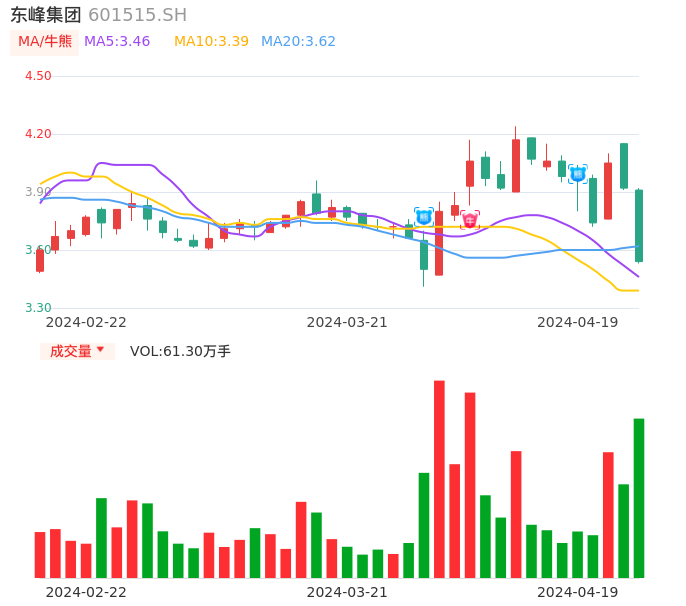686x606 pixels.
Task: Click the VOL:61.30万手 volume label
Action: pos(180,351)
